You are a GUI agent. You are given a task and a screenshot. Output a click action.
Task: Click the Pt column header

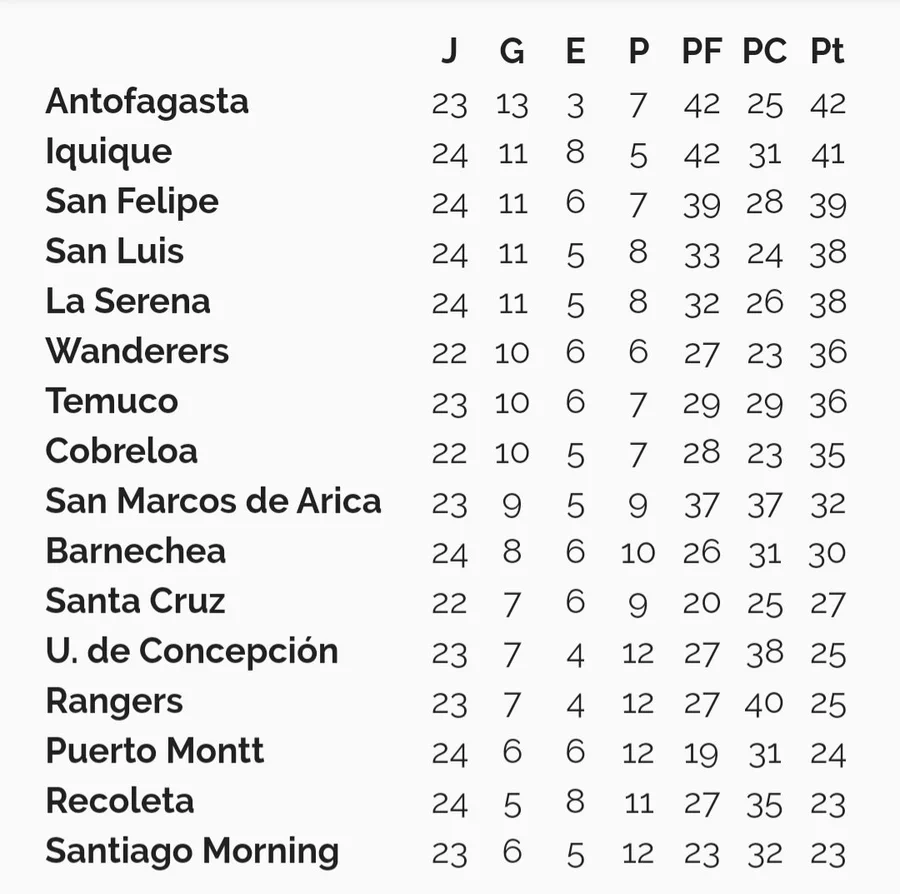[x=828, y=52]
